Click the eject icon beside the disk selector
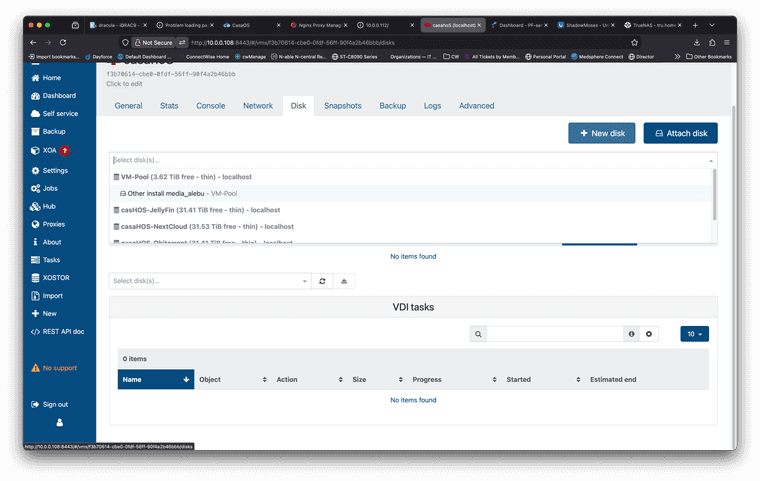This screenshot has height=481, width=760. pos(343,282)
